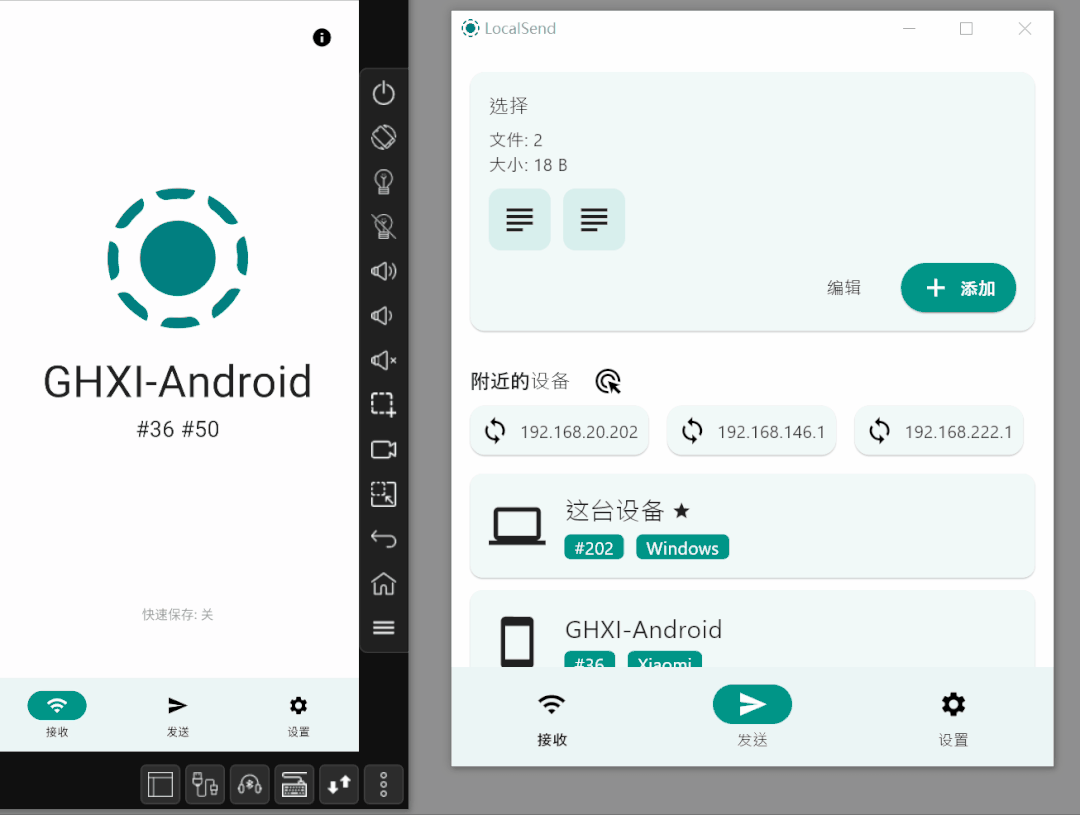This screenshot has width=1080, height=815.
Task: Click the window layout icon in bottom toolbar
Action: (x=160, y=784)
